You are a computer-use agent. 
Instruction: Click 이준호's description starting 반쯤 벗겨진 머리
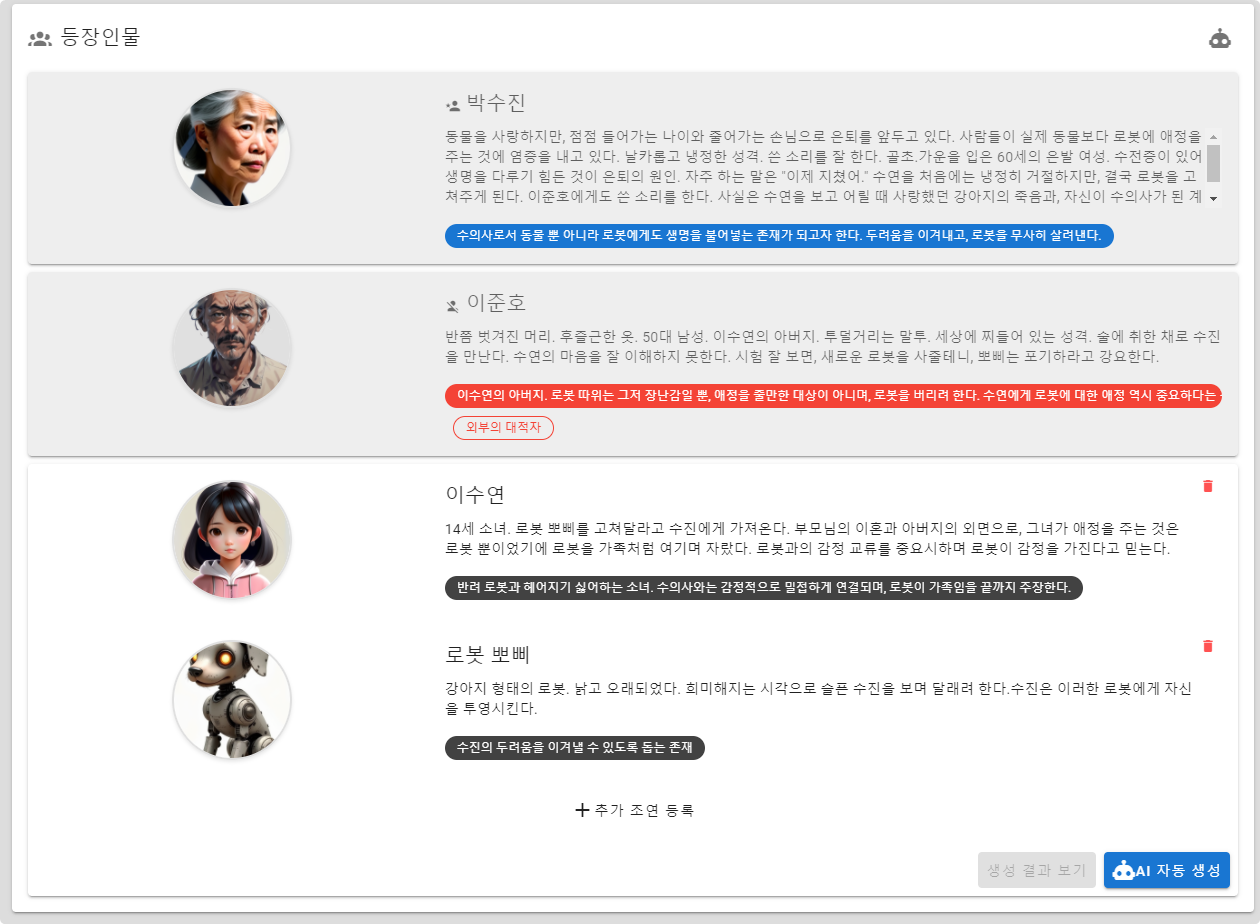[x=832, y=346]
